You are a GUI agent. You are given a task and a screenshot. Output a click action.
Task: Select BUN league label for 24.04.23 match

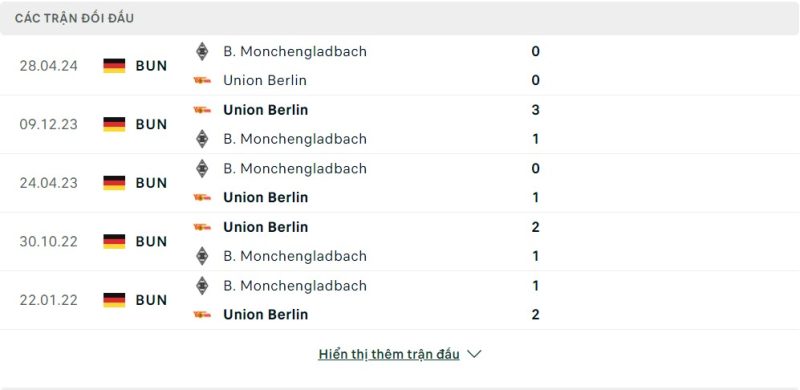point(151,183)
